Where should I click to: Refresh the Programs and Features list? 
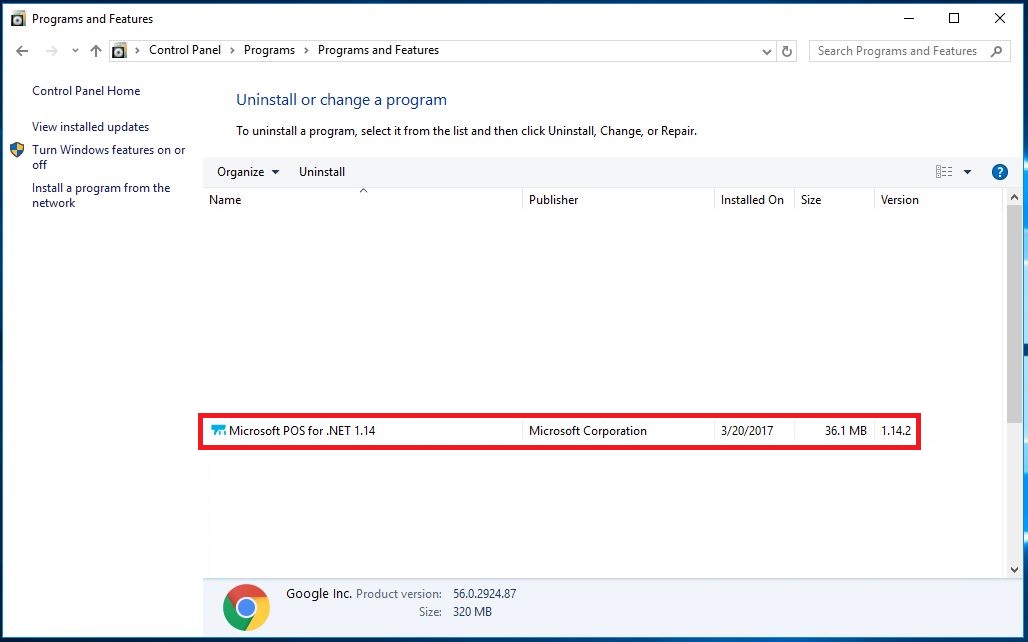pos(787,51)
